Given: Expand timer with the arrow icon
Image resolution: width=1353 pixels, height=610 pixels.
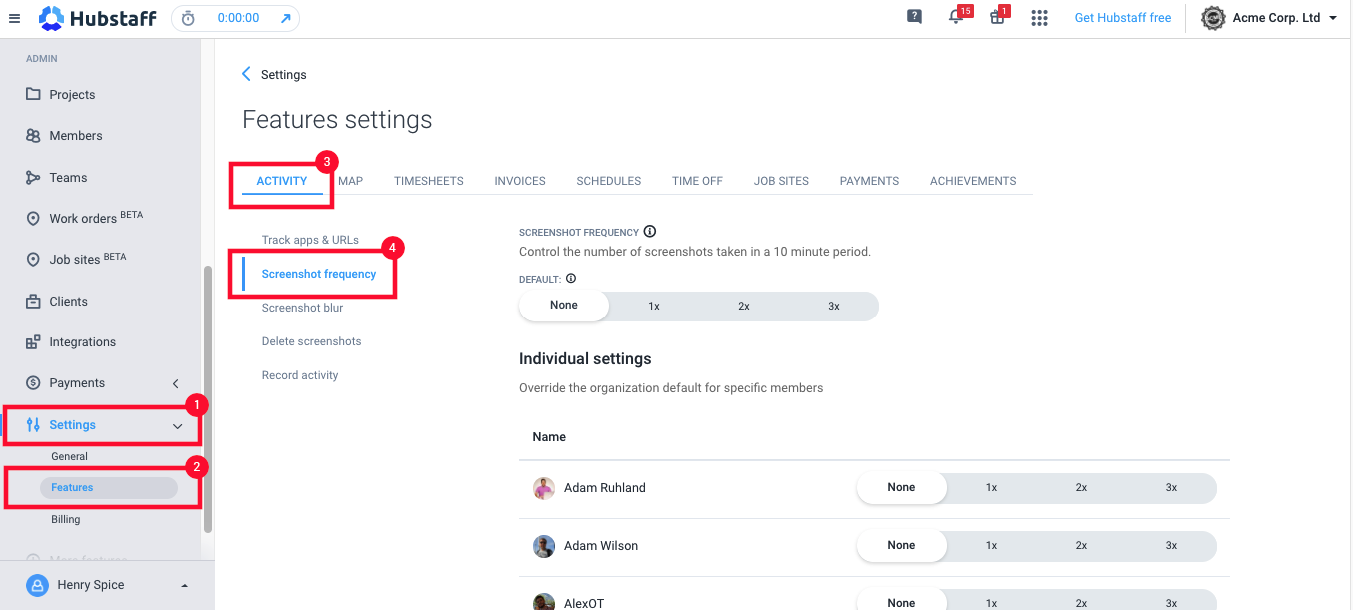Looking at the screenshot, I should 285,18.
